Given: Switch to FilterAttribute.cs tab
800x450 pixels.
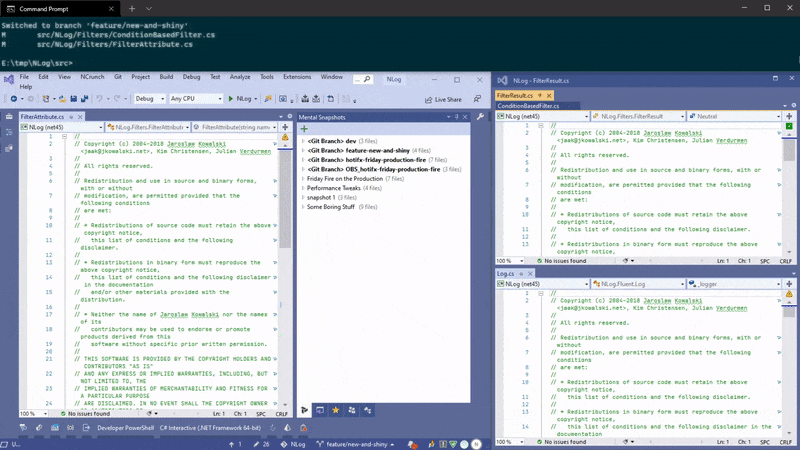Looking at the screenshot, I should tap(43, 117).
